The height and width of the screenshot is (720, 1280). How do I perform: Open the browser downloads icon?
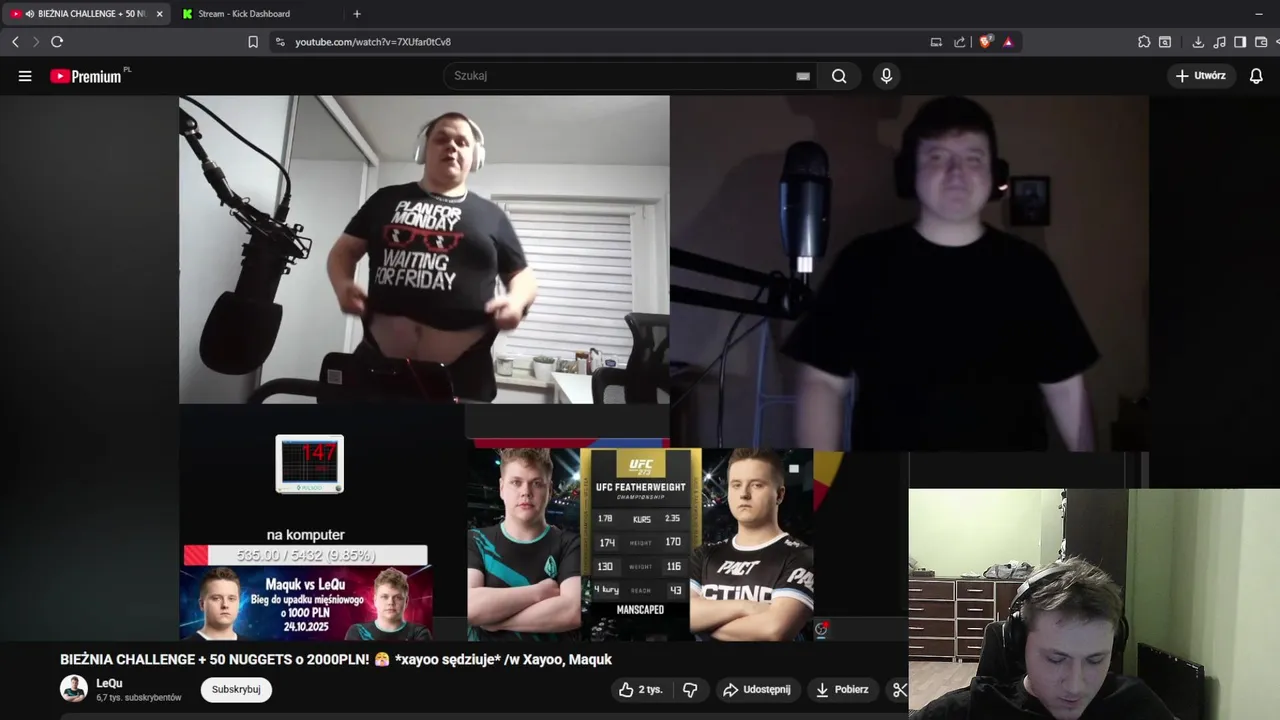1198,42
